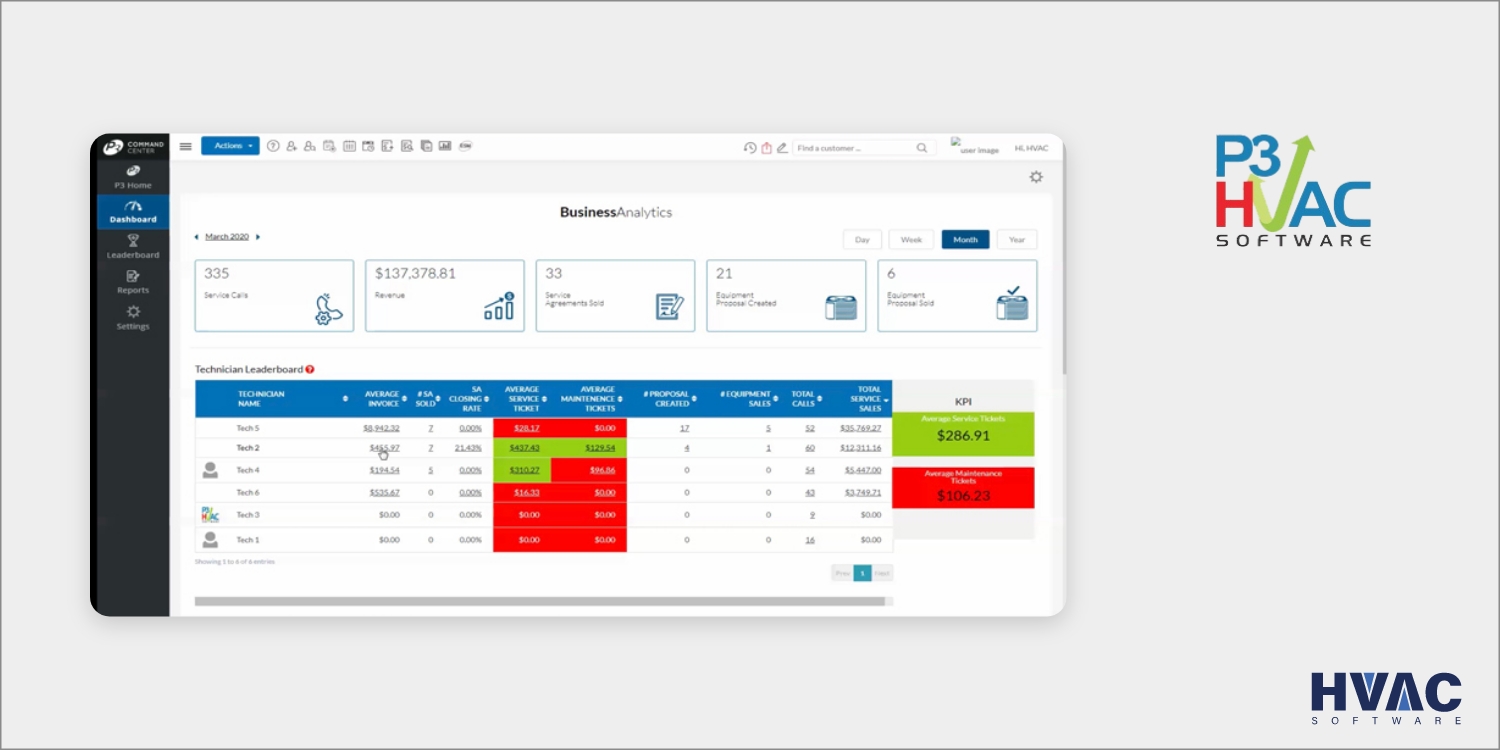This screenshot has width=1500, height=750.
Task: Select Dashboard in the sidebar
Action: coord(133,212)
